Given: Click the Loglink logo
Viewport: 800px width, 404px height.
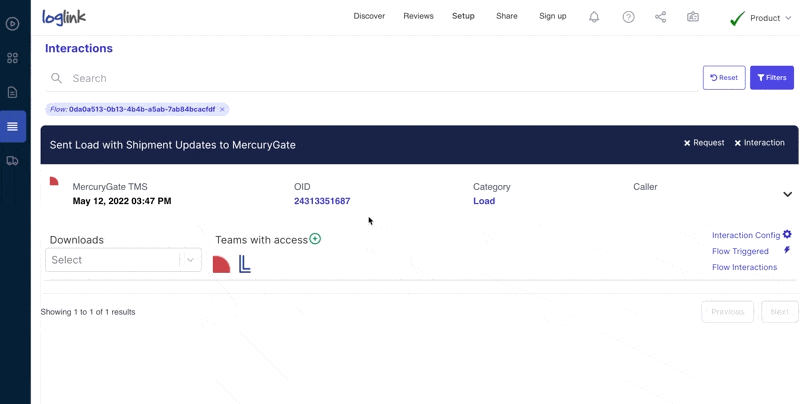Looking at the screenshot, I should [64, 17].
